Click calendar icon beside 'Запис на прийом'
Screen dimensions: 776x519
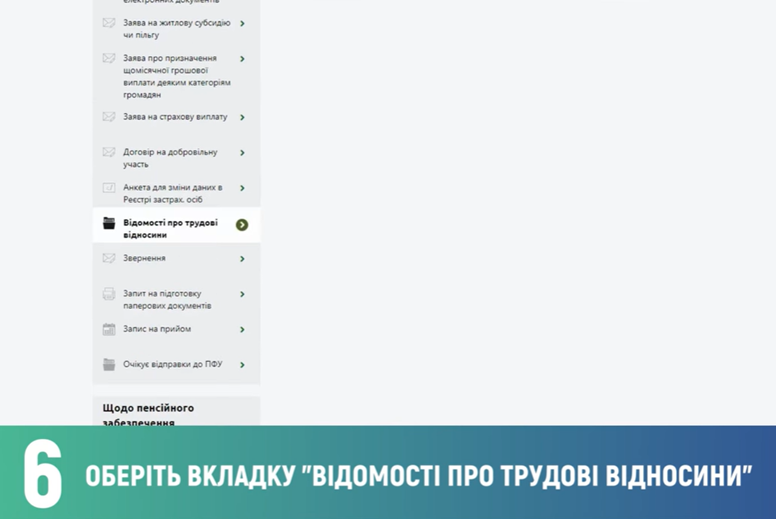point(109,329)
